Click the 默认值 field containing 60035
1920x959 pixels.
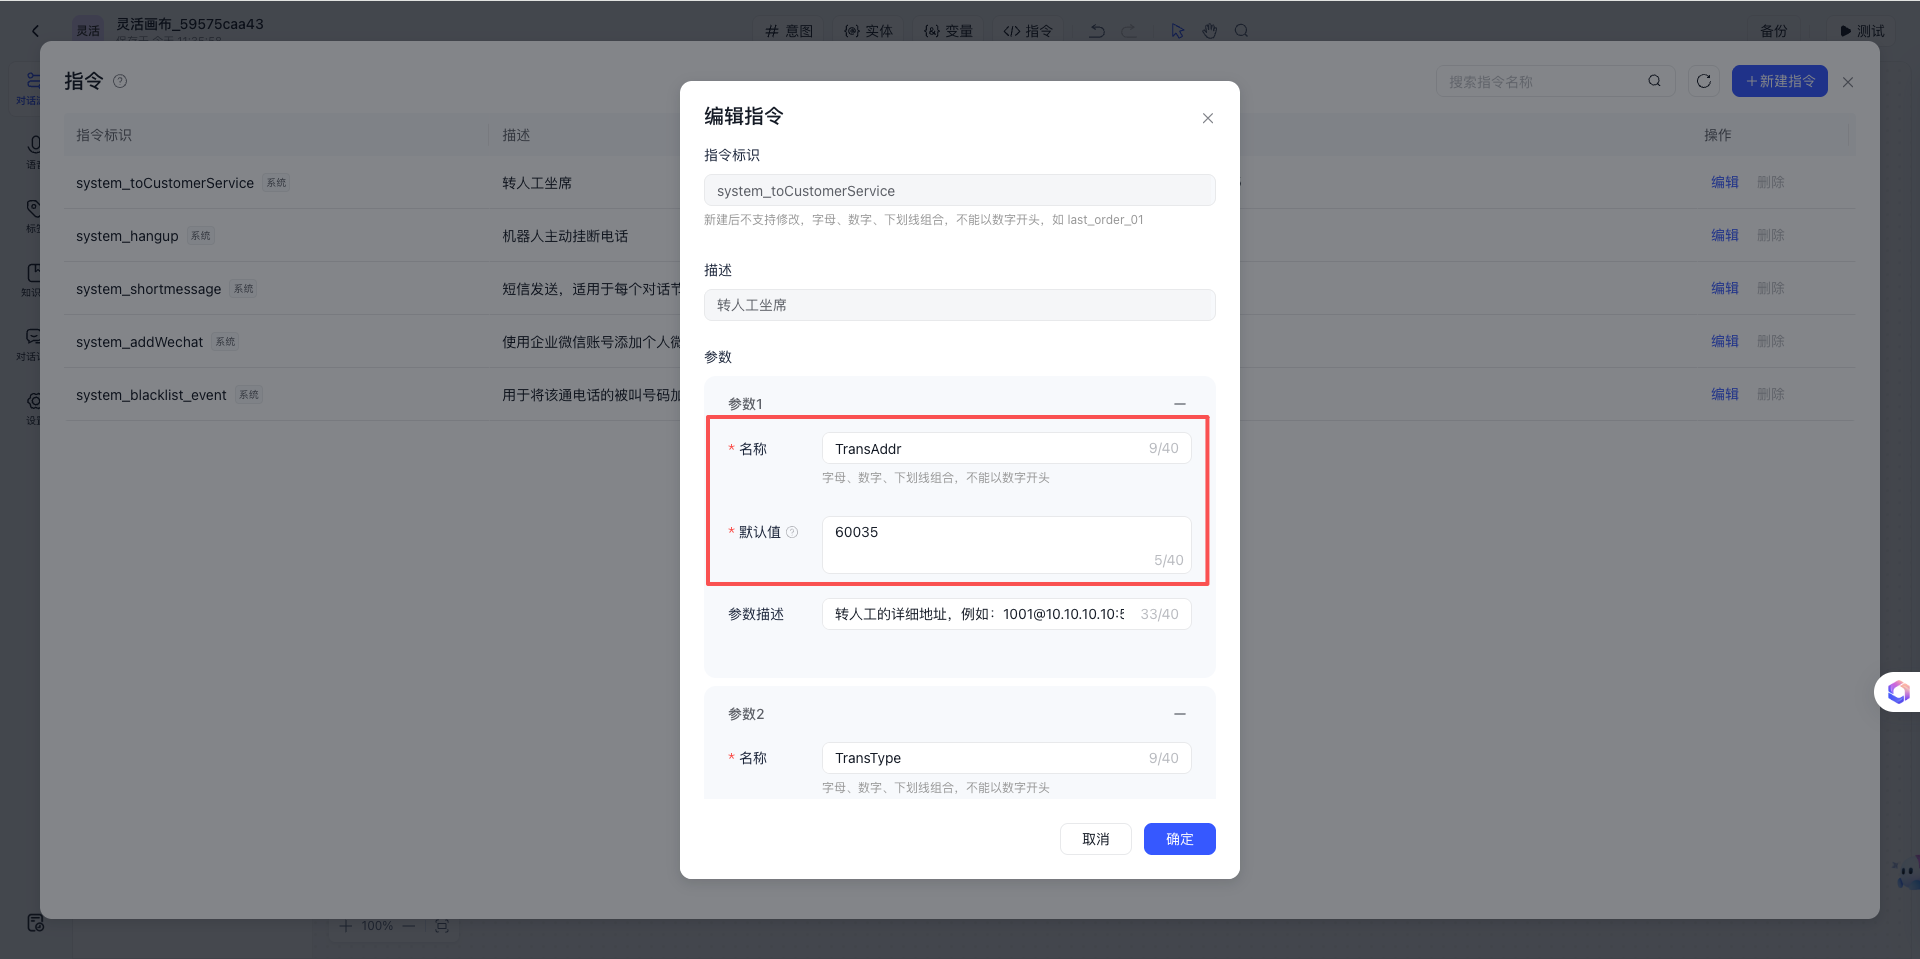[x=1006, y=545]
